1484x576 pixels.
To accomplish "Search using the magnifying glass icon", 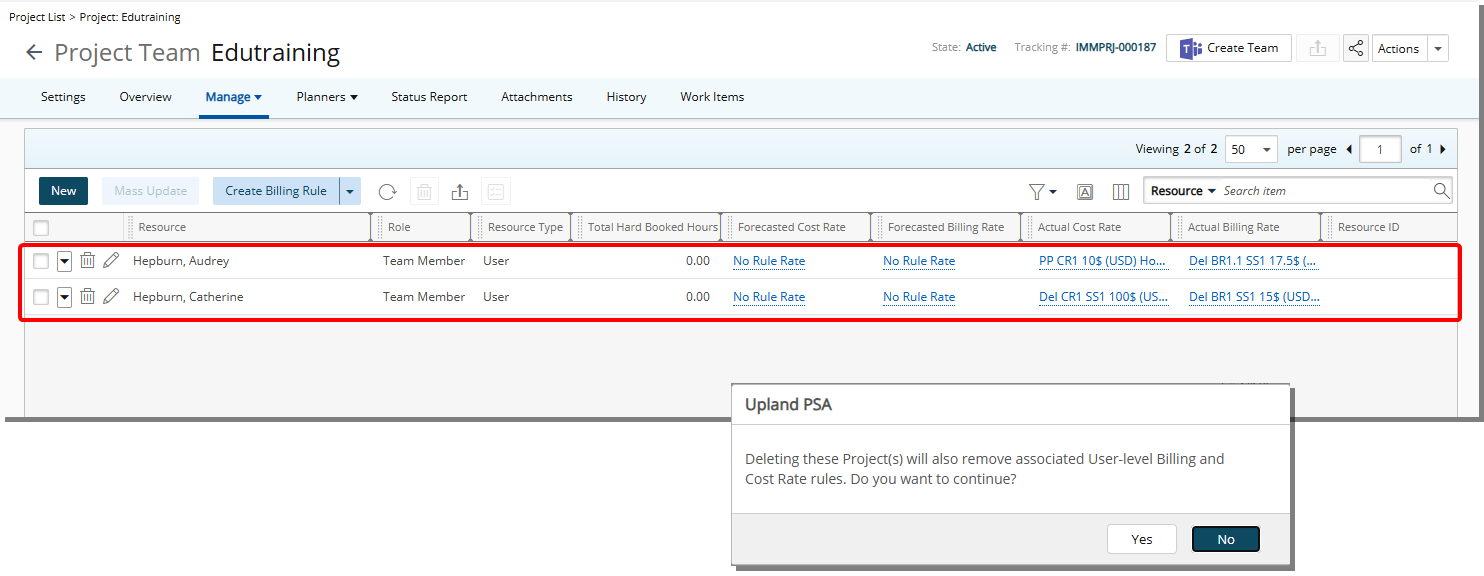I will point(1441,190).
